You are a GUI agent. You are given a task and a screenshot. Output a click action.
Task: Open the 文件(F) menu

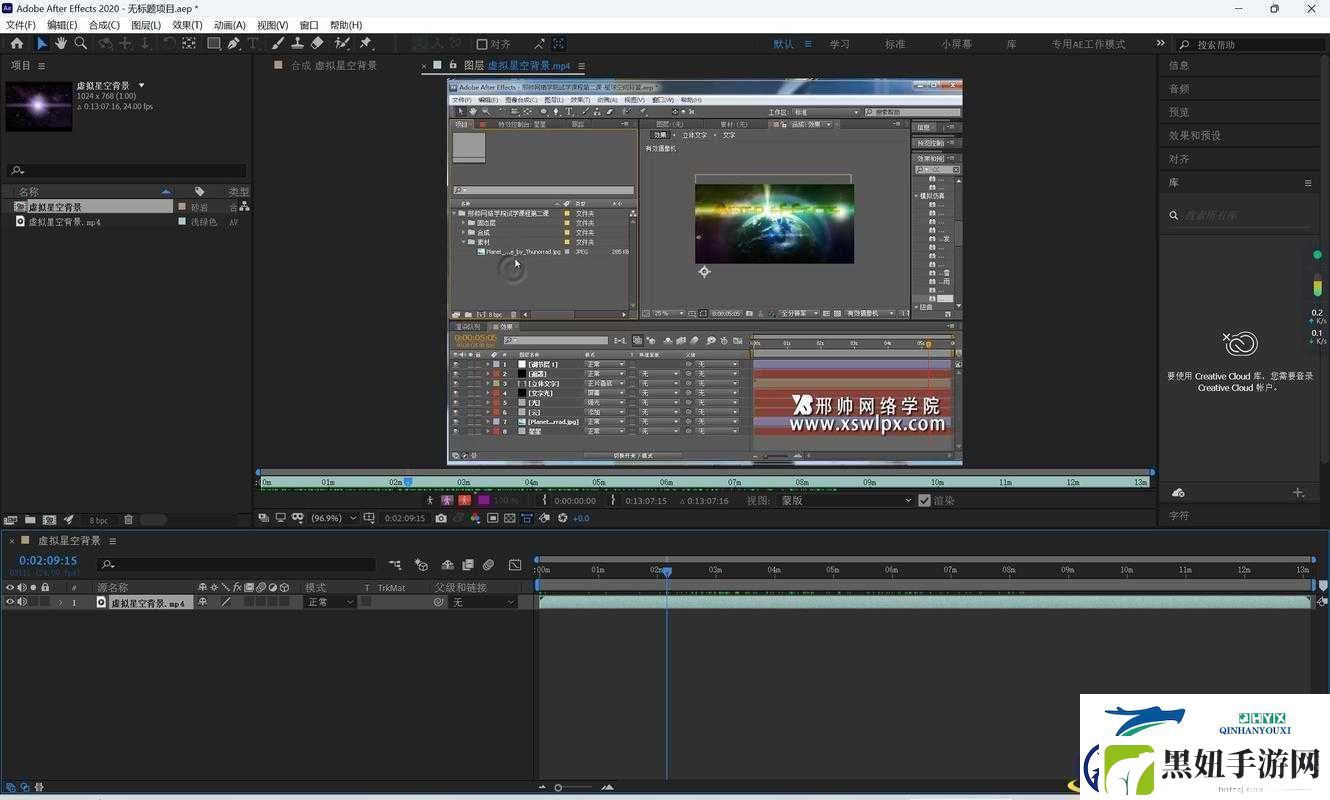tap(20, 25)
